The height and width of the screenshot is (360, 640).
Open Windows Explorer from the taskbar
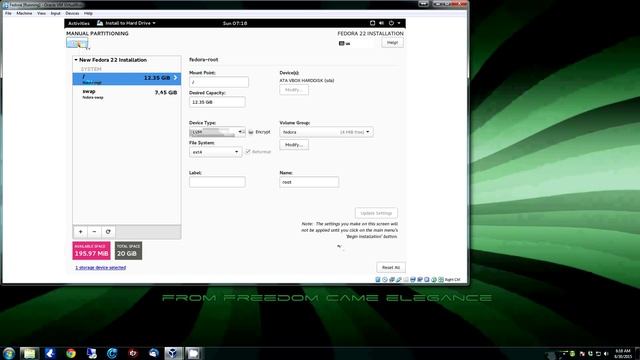click(x=29, y=353)
